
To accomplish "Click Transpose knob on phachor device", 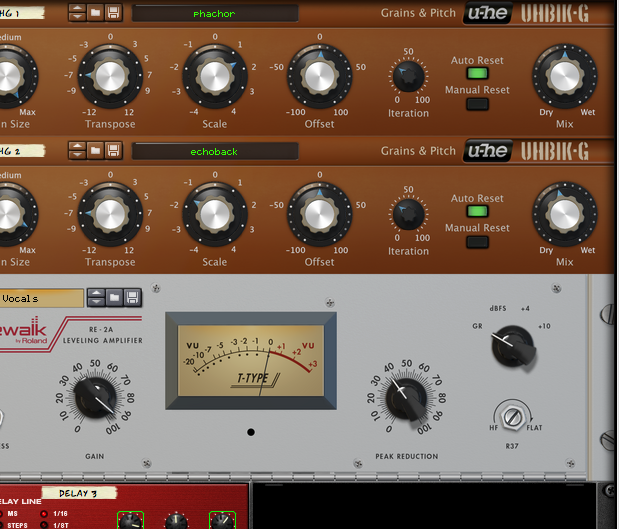I will pyautogui.click(x=110, y=76).
